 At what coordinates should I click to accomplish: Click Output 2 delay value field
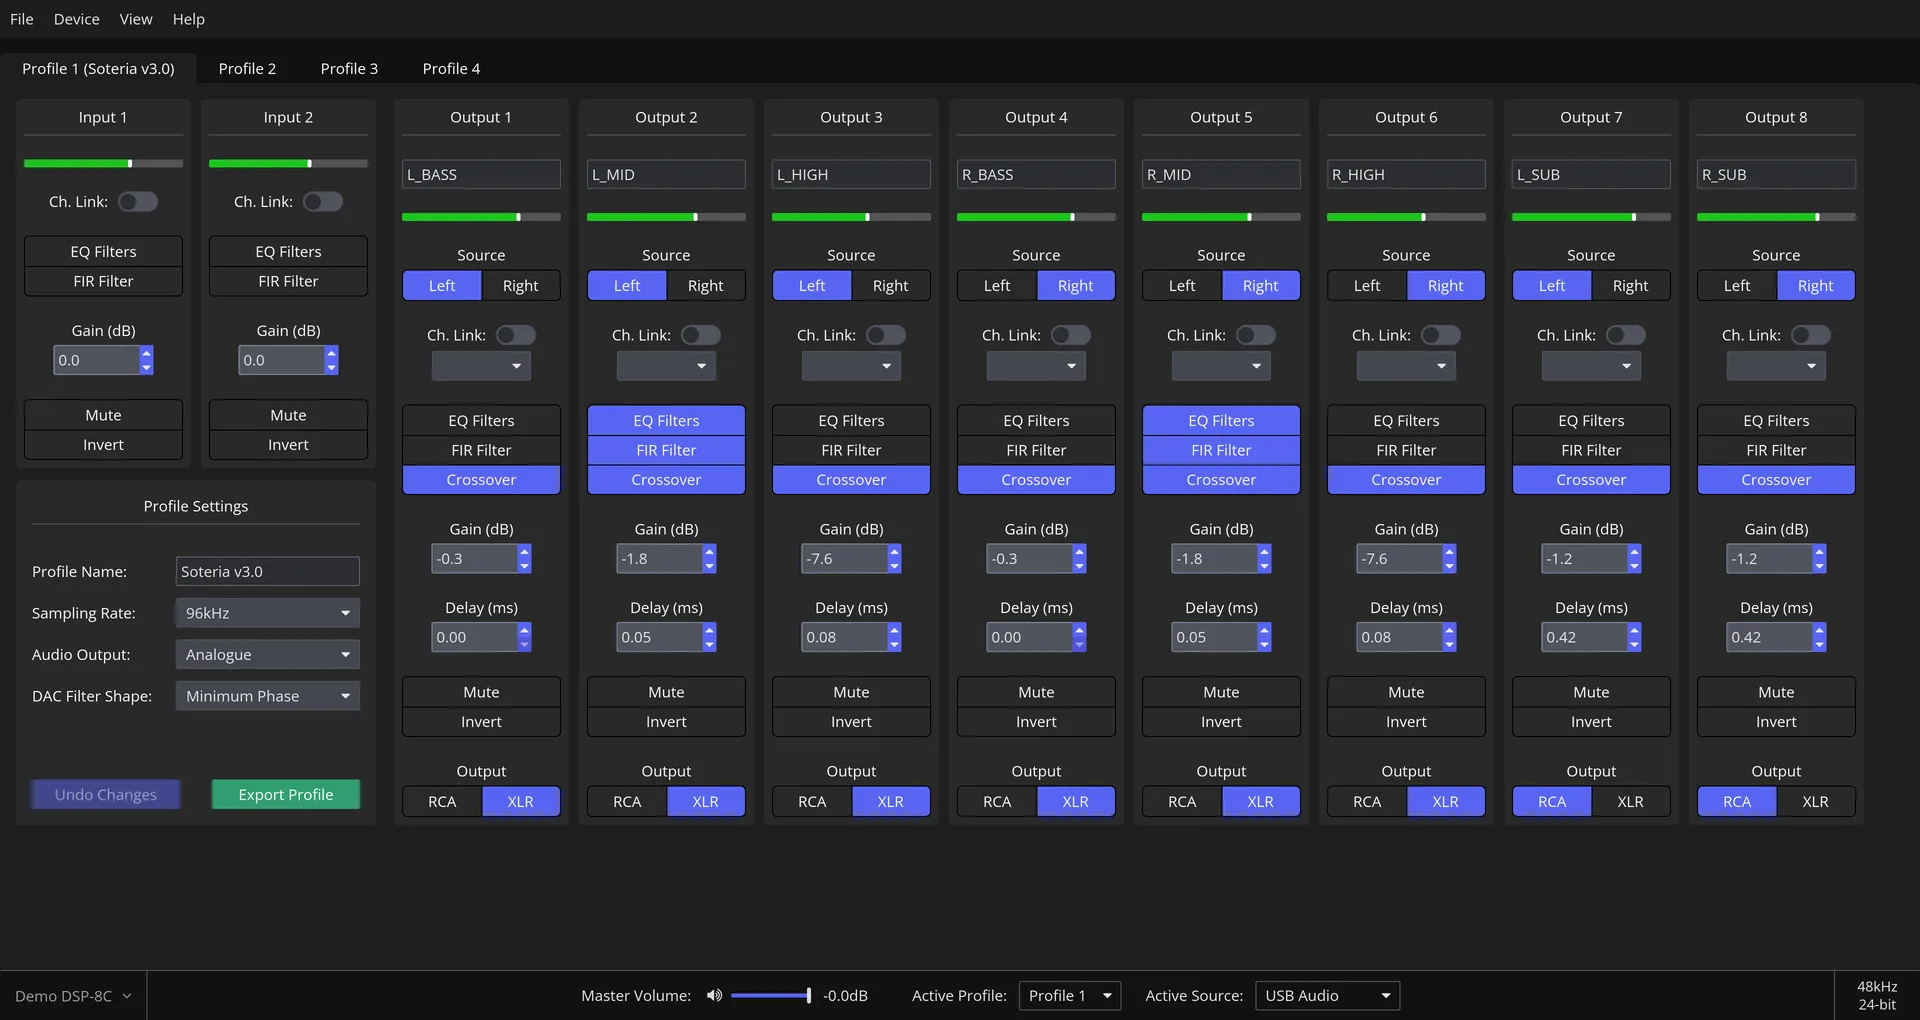pos(658,637)
